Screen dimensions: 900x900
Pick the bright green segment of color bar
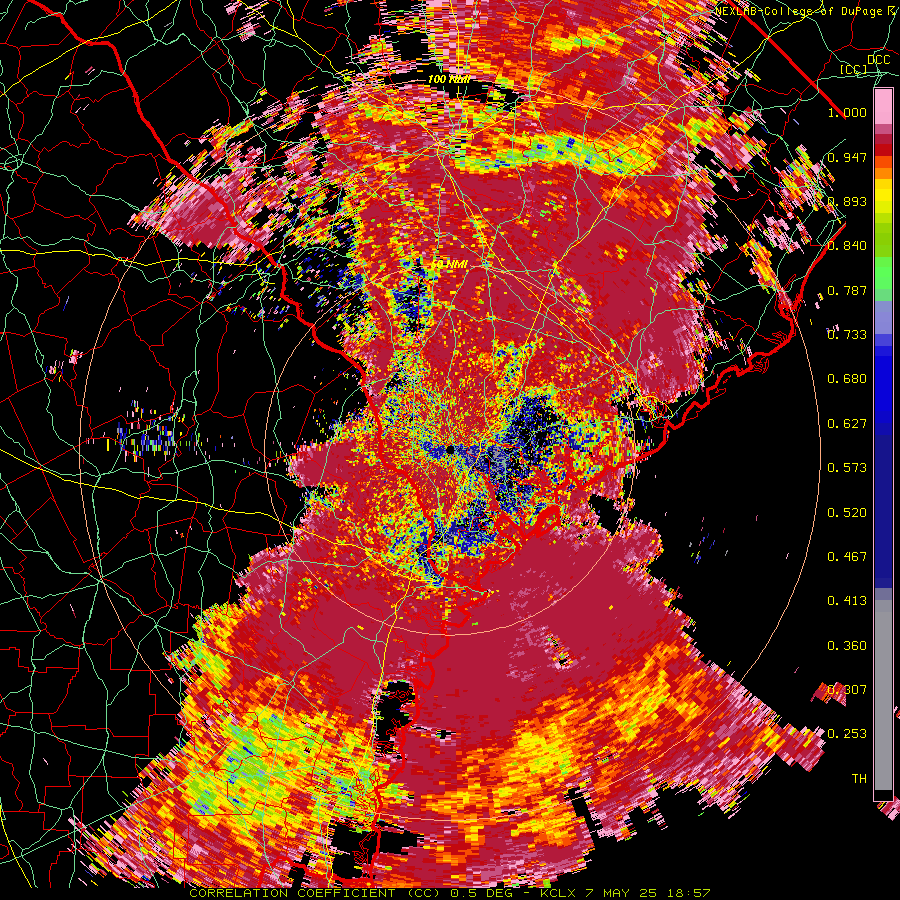(x=883, y=273)
